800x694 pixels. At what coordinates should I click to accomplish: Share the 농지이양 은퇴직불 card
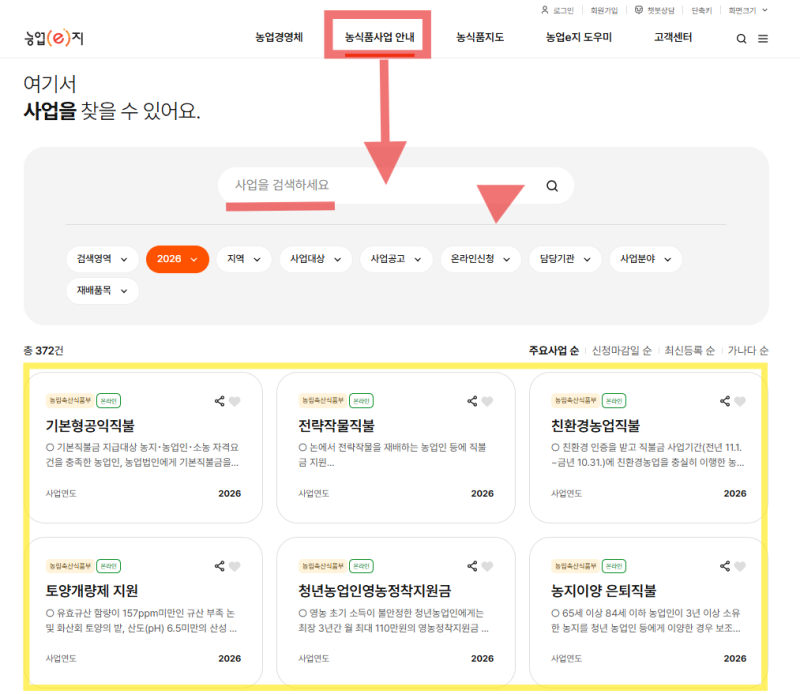click(724, 566)
